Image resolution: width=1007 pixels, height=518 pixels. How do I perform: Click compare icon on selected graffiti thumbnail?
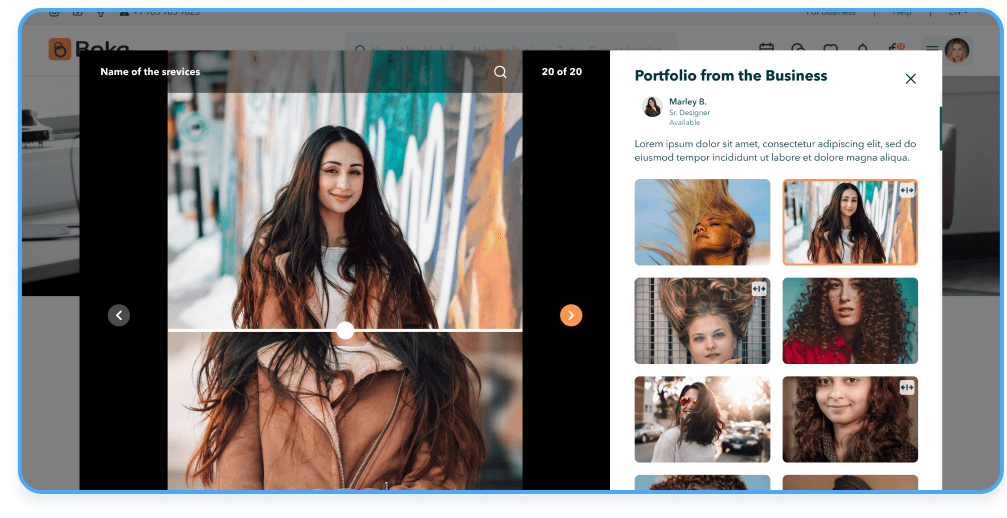pos(906,190)
